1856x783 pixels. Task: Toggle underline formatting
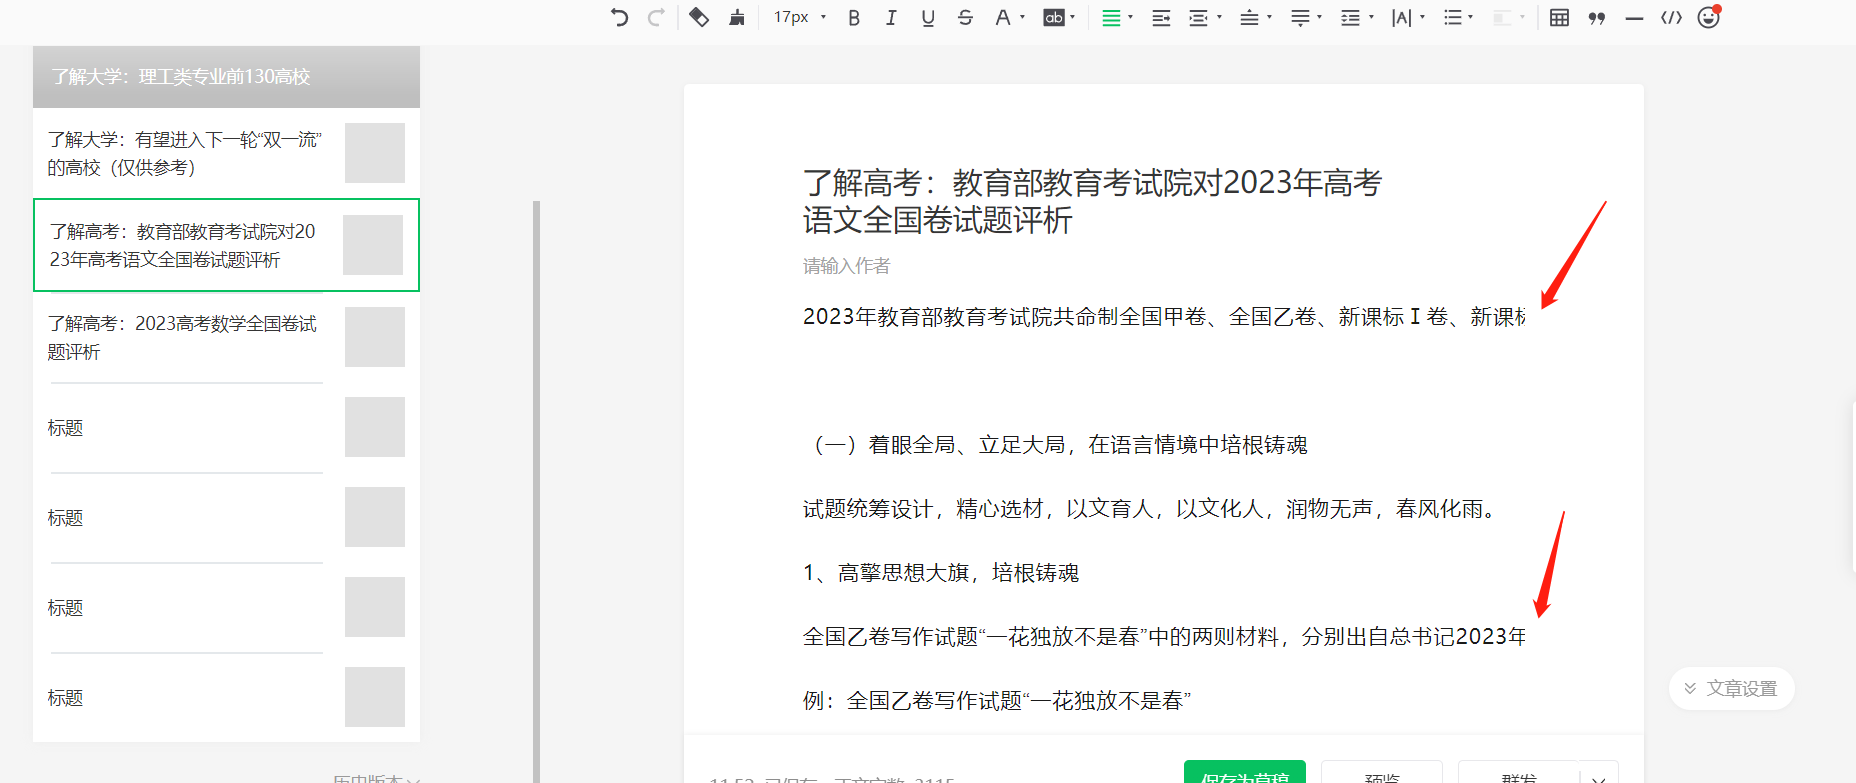928,18
